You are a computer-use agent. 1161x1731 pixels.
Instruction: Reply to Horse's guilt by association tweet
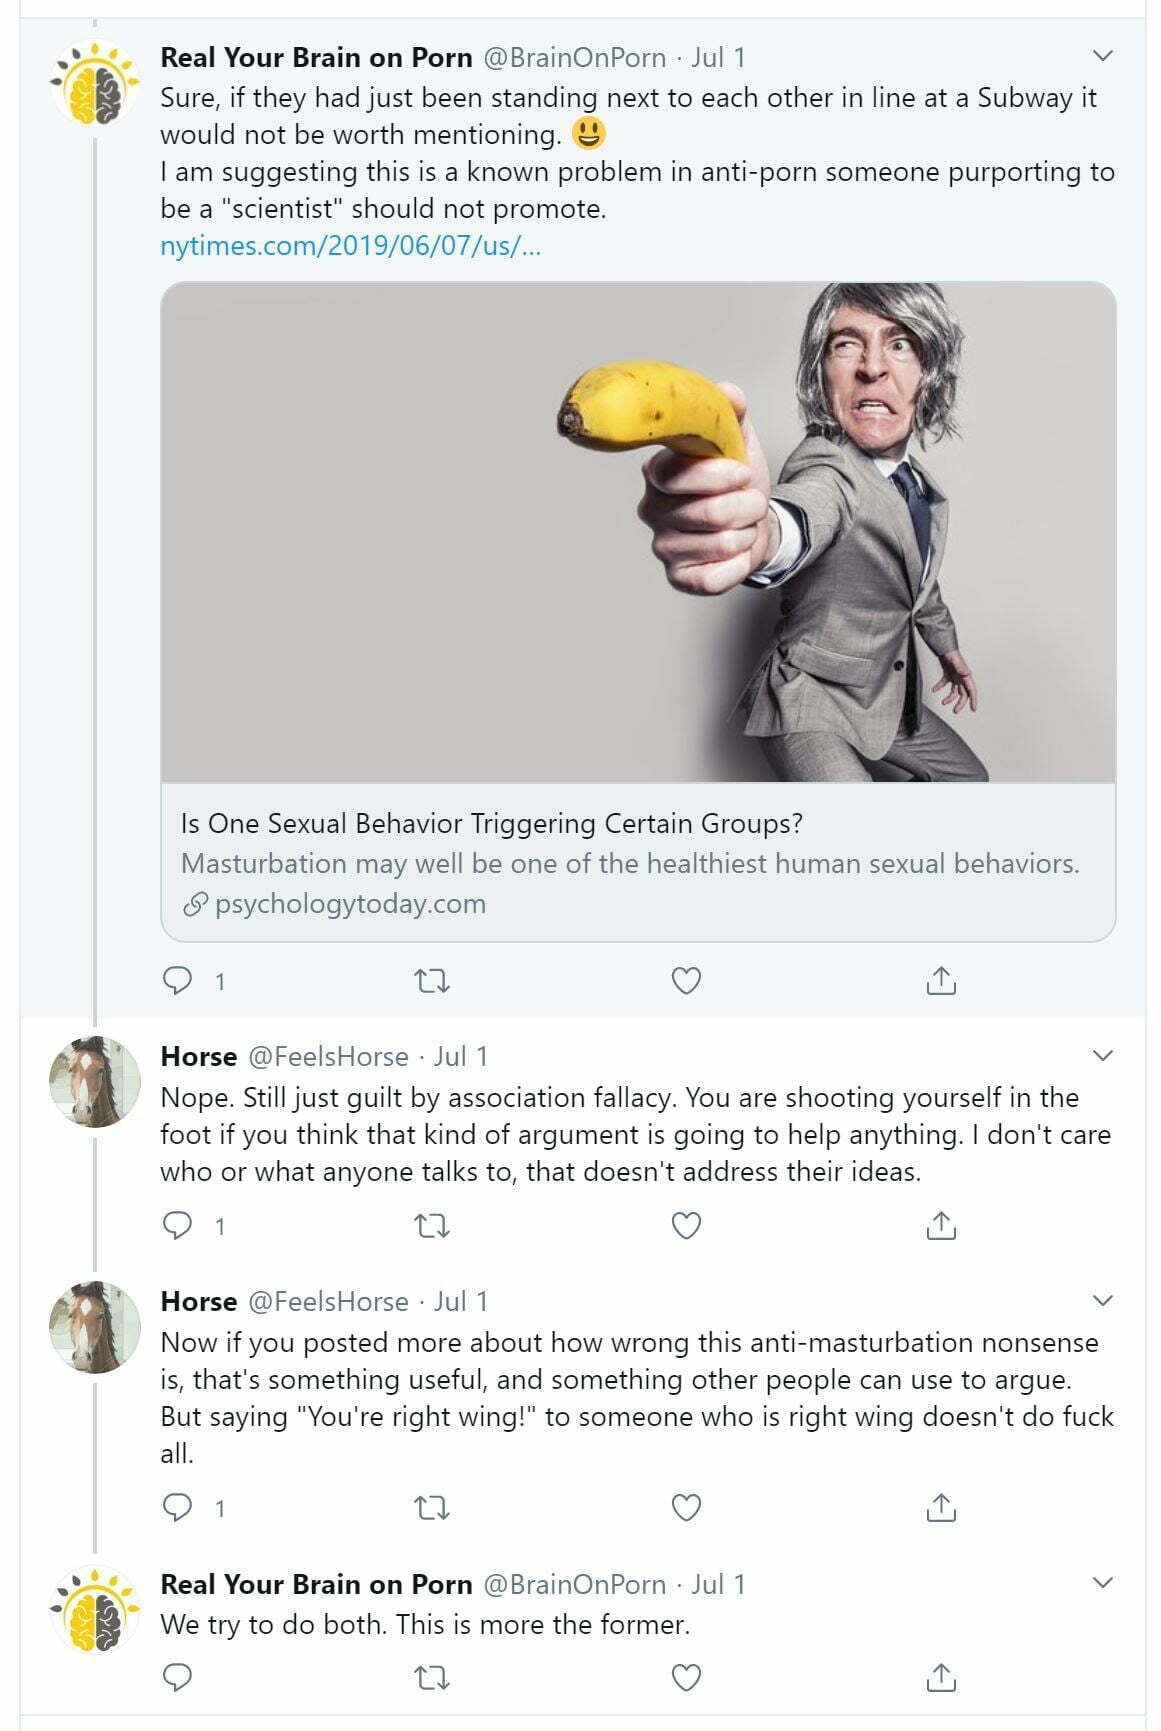(x=177, y=1225)
